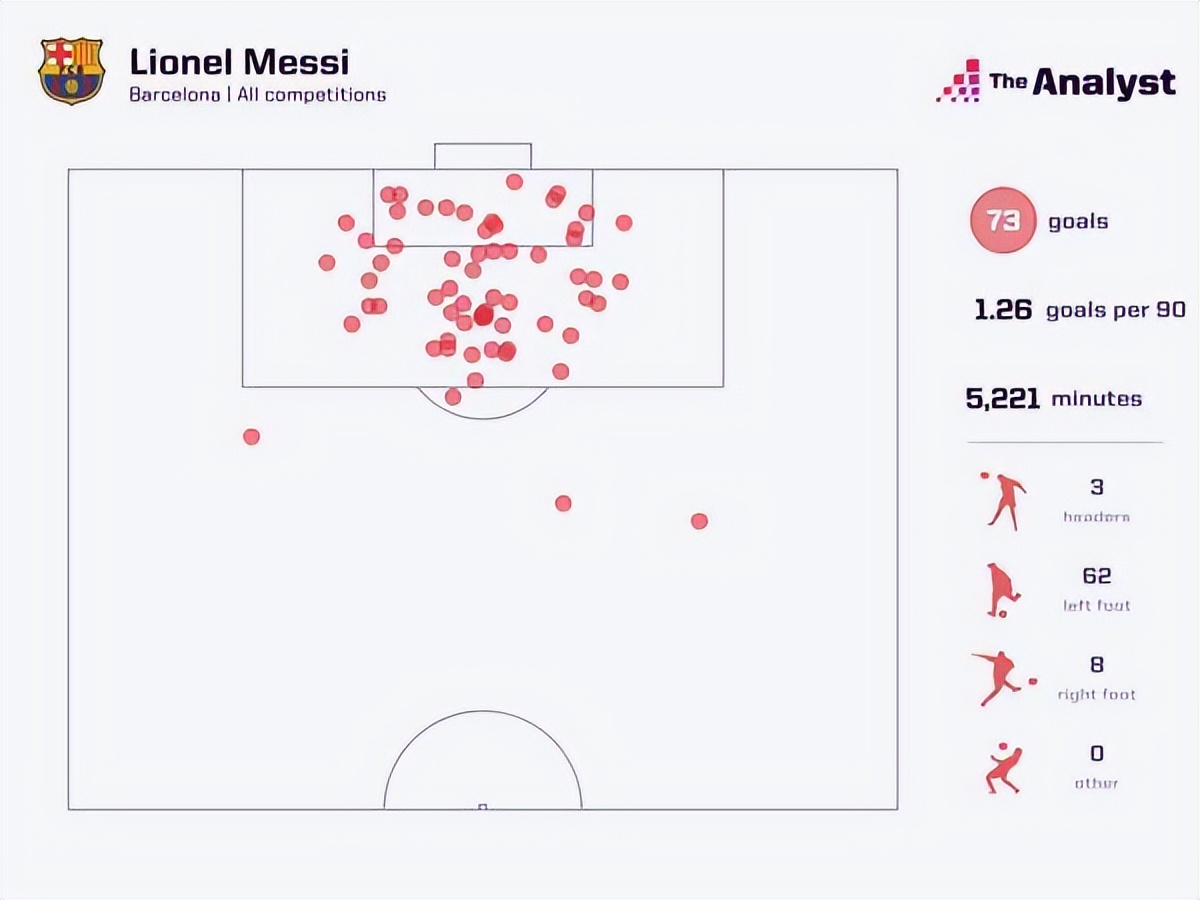Viewport: 1200px width, 900px height.
Task: Click the 8 right foot count
Action: 1096,665
